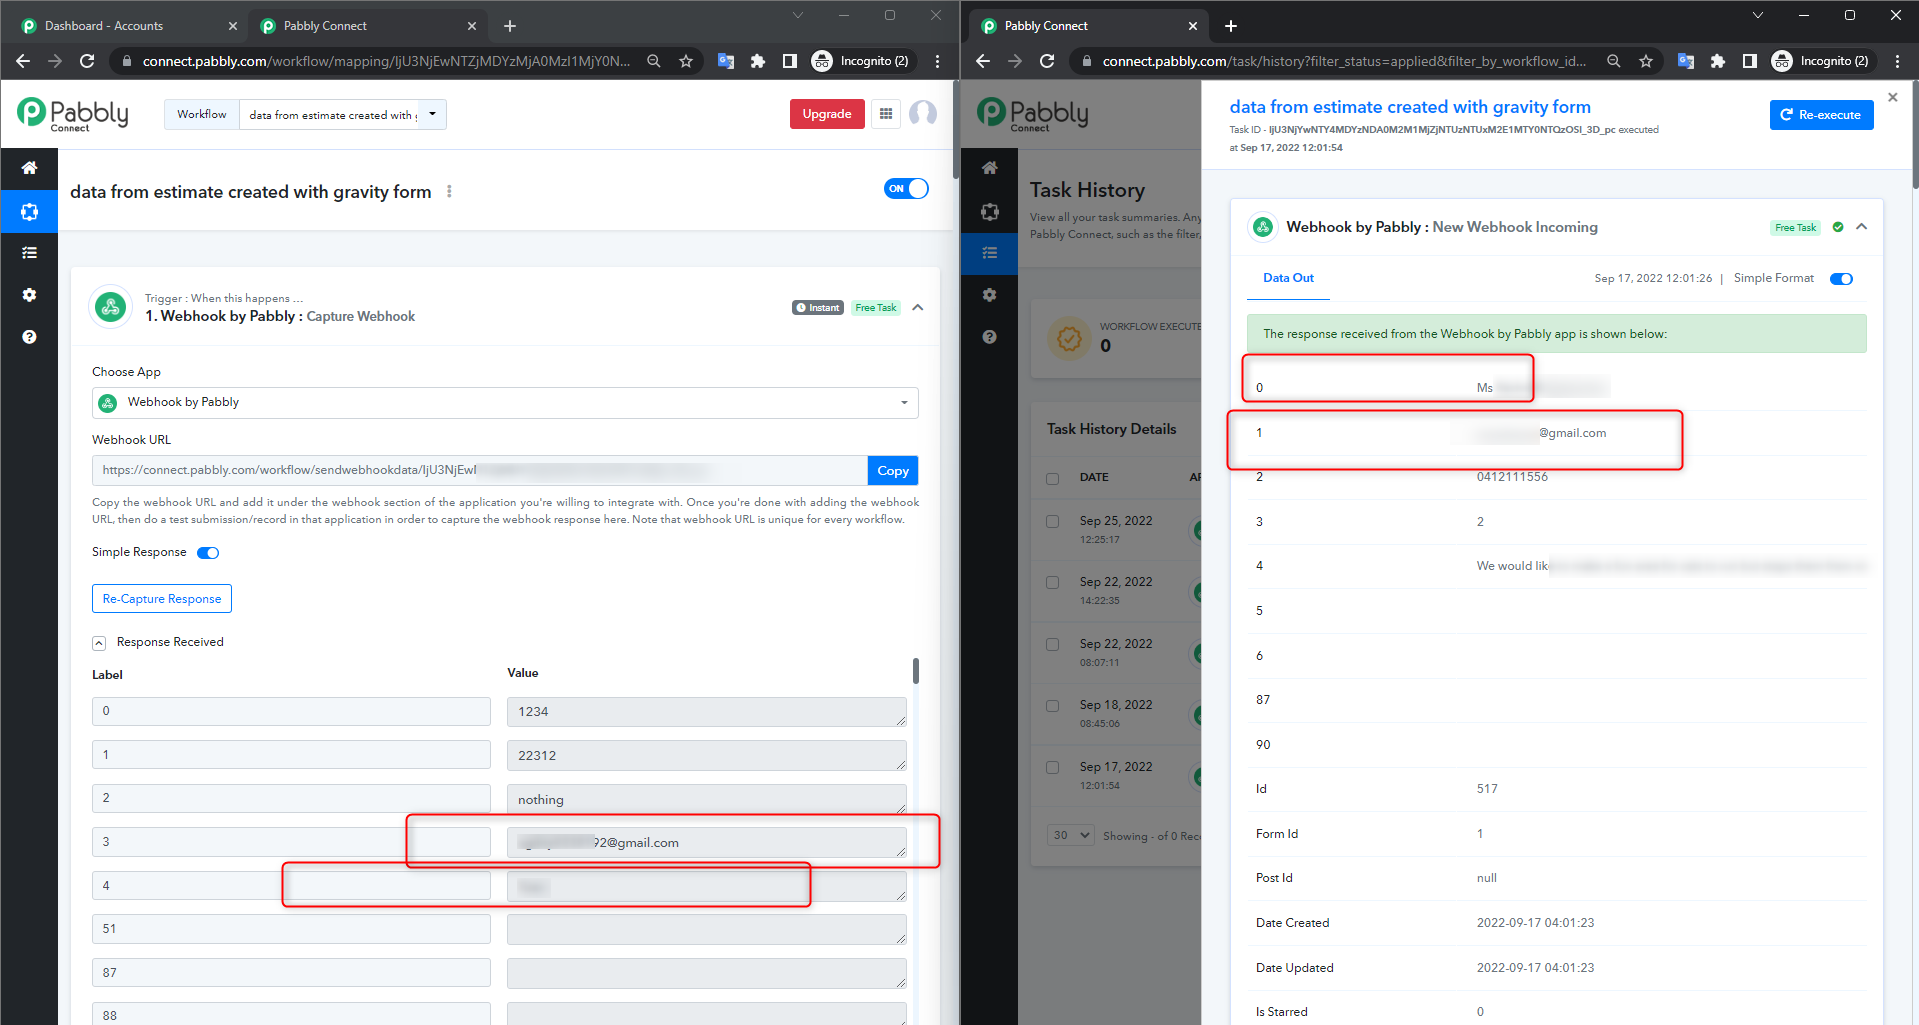The image size is (1919, 1025).
Task: Click zoom magnifier icon in right browser address bar
Action: [1613, 61]
